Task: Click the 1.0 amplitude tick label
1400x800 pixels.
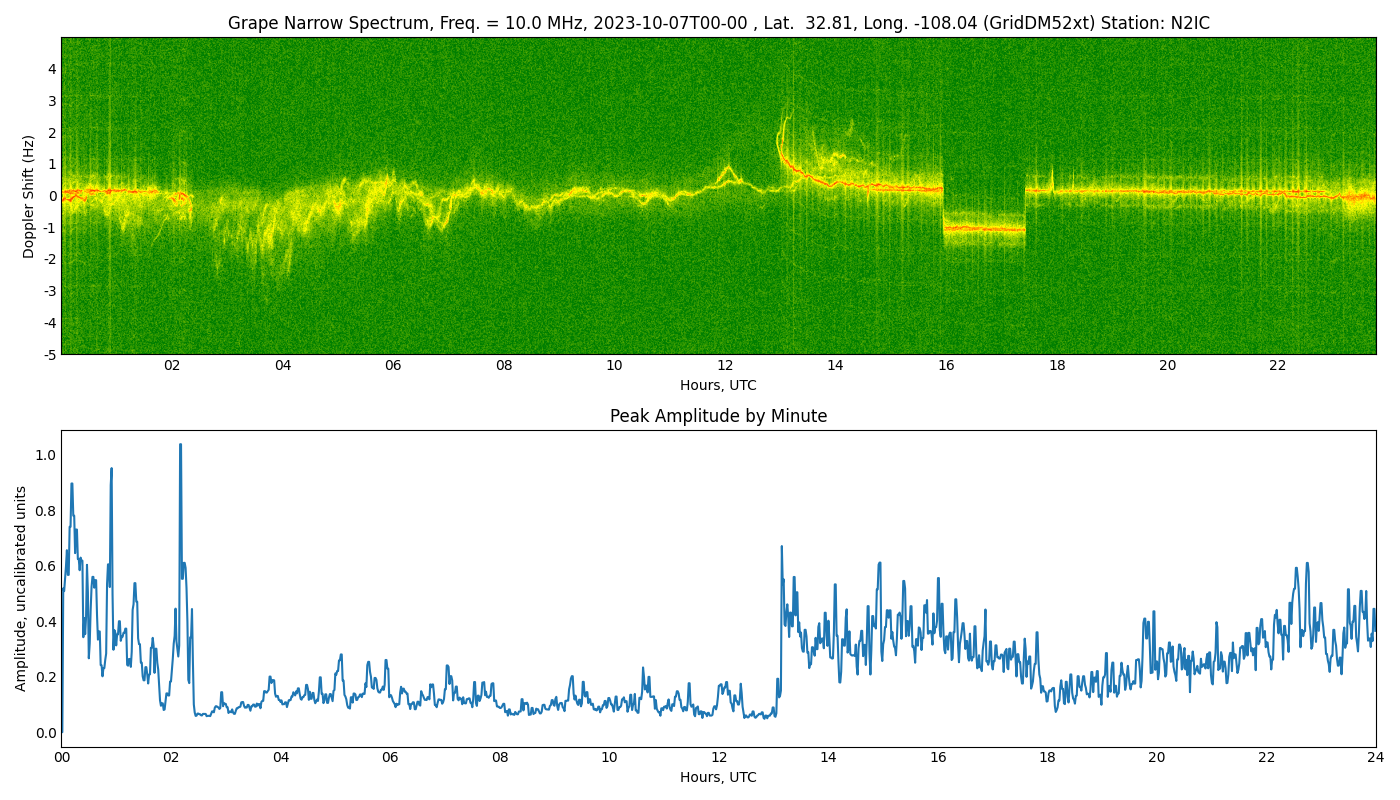Action: (45, 455)
